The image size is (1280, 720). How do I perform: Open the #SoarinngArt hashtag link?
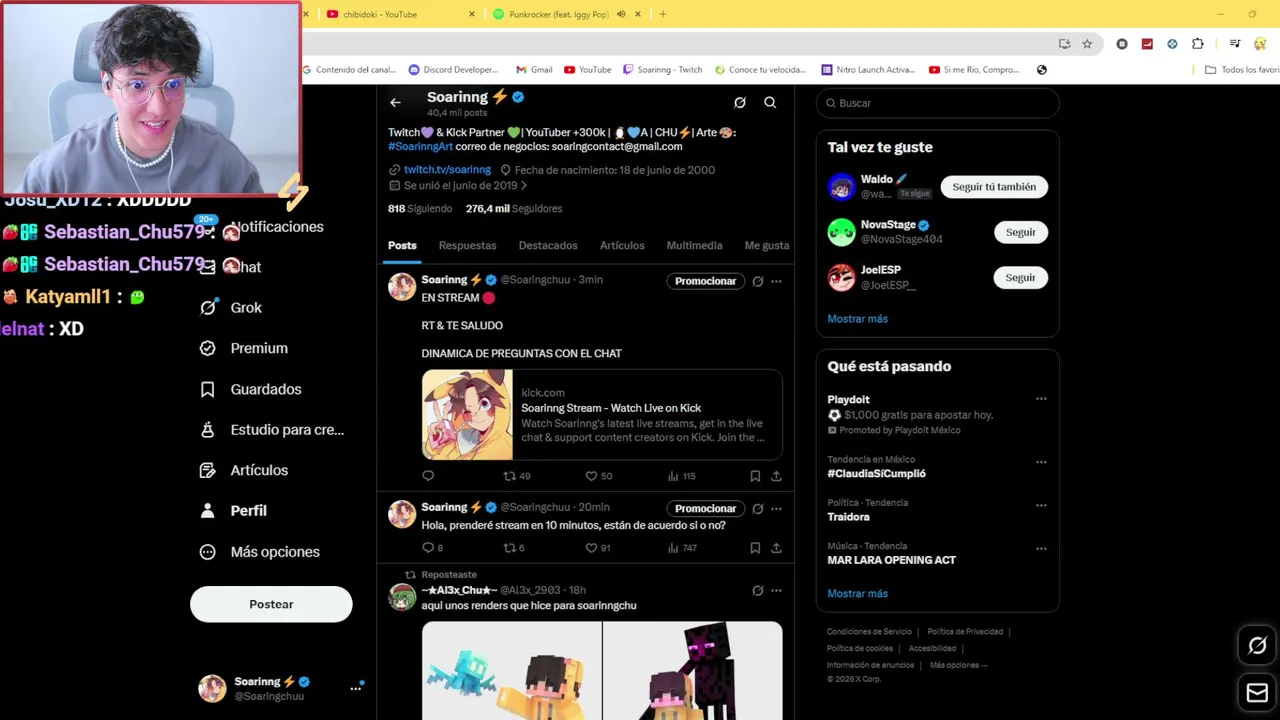coord(420,146)
